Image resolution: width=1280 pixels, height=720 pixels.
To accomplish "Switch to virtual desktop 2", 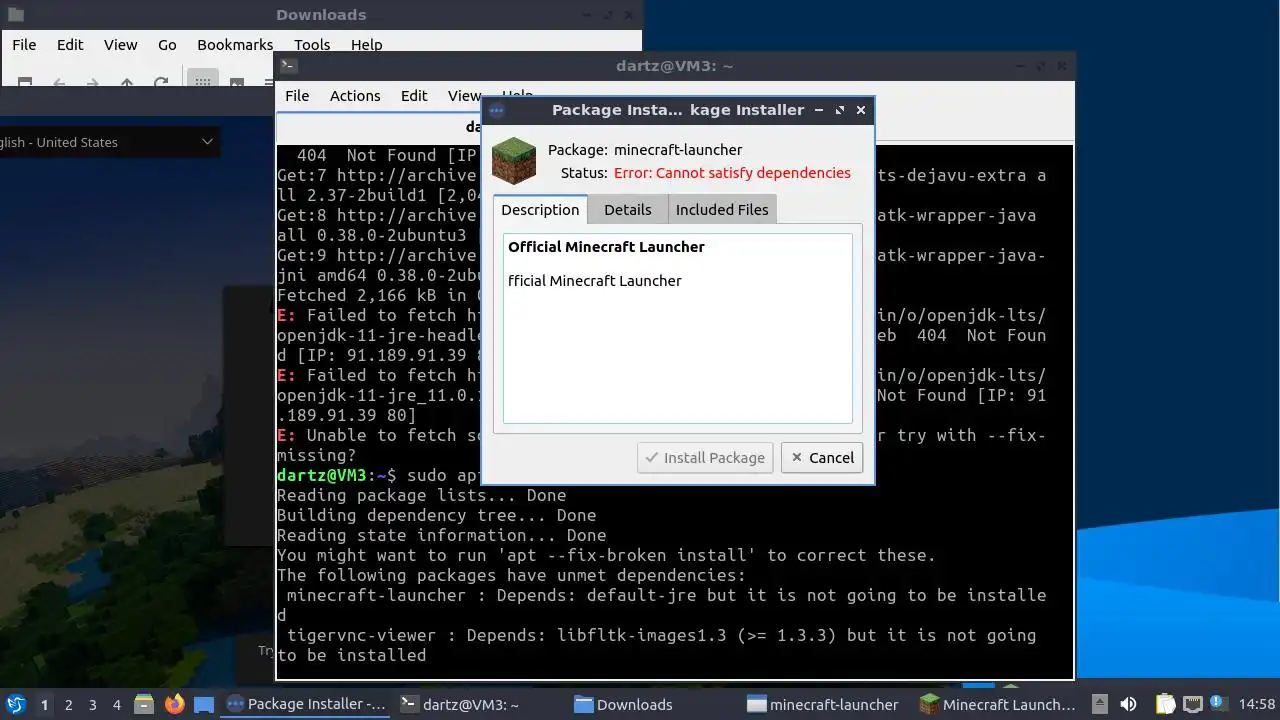I will [68, 705].
